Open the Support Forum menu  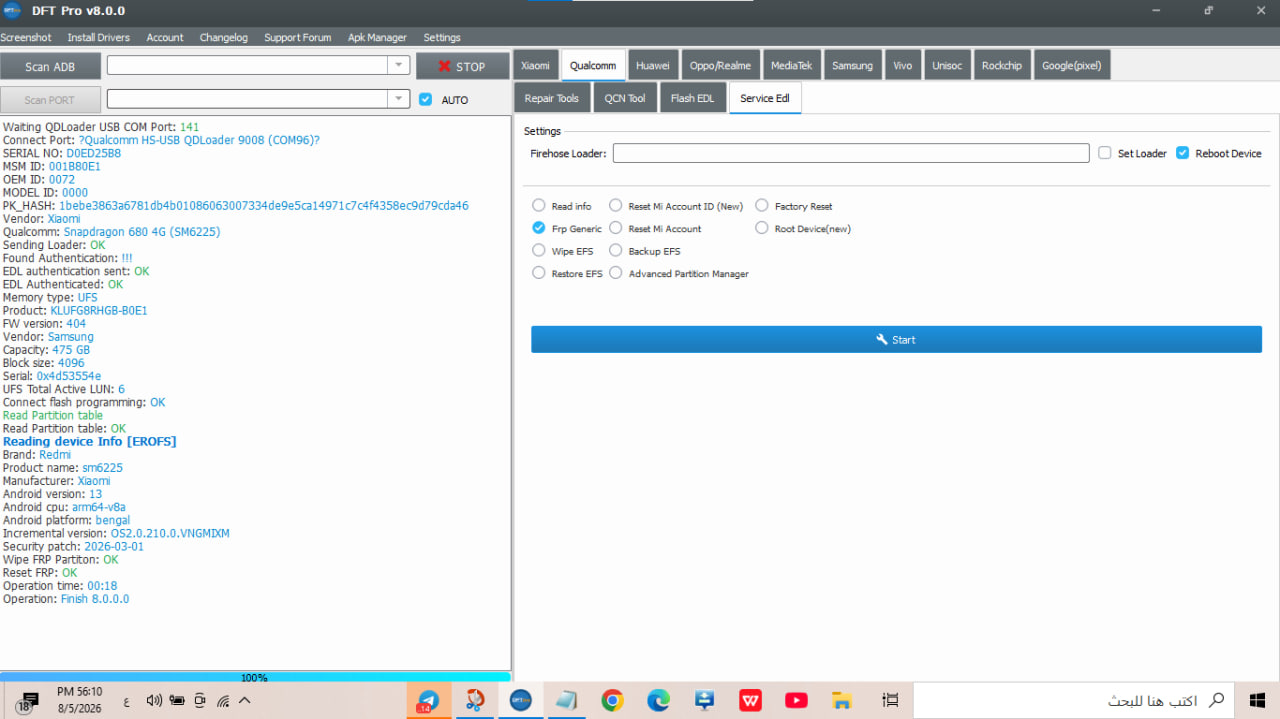[x=297, y=37]
